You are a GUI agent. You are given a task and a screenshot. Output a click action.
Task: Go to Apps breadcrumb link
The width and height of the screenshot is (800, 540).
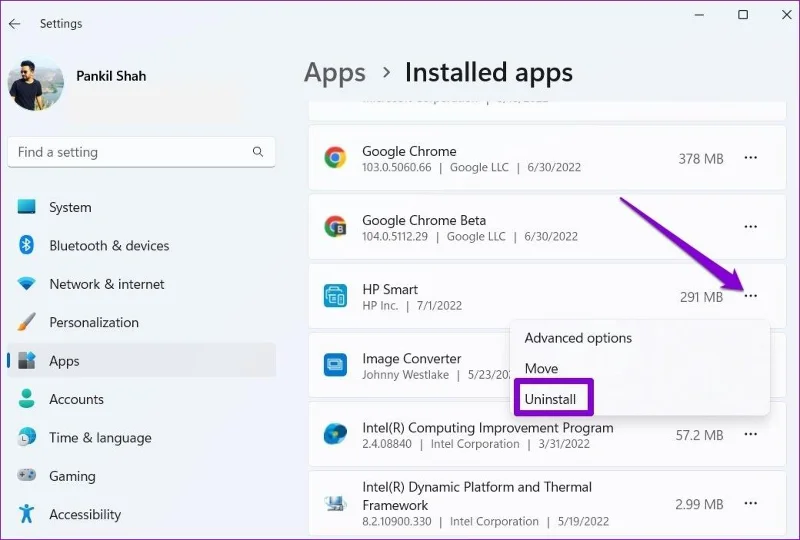click(335, 72)
